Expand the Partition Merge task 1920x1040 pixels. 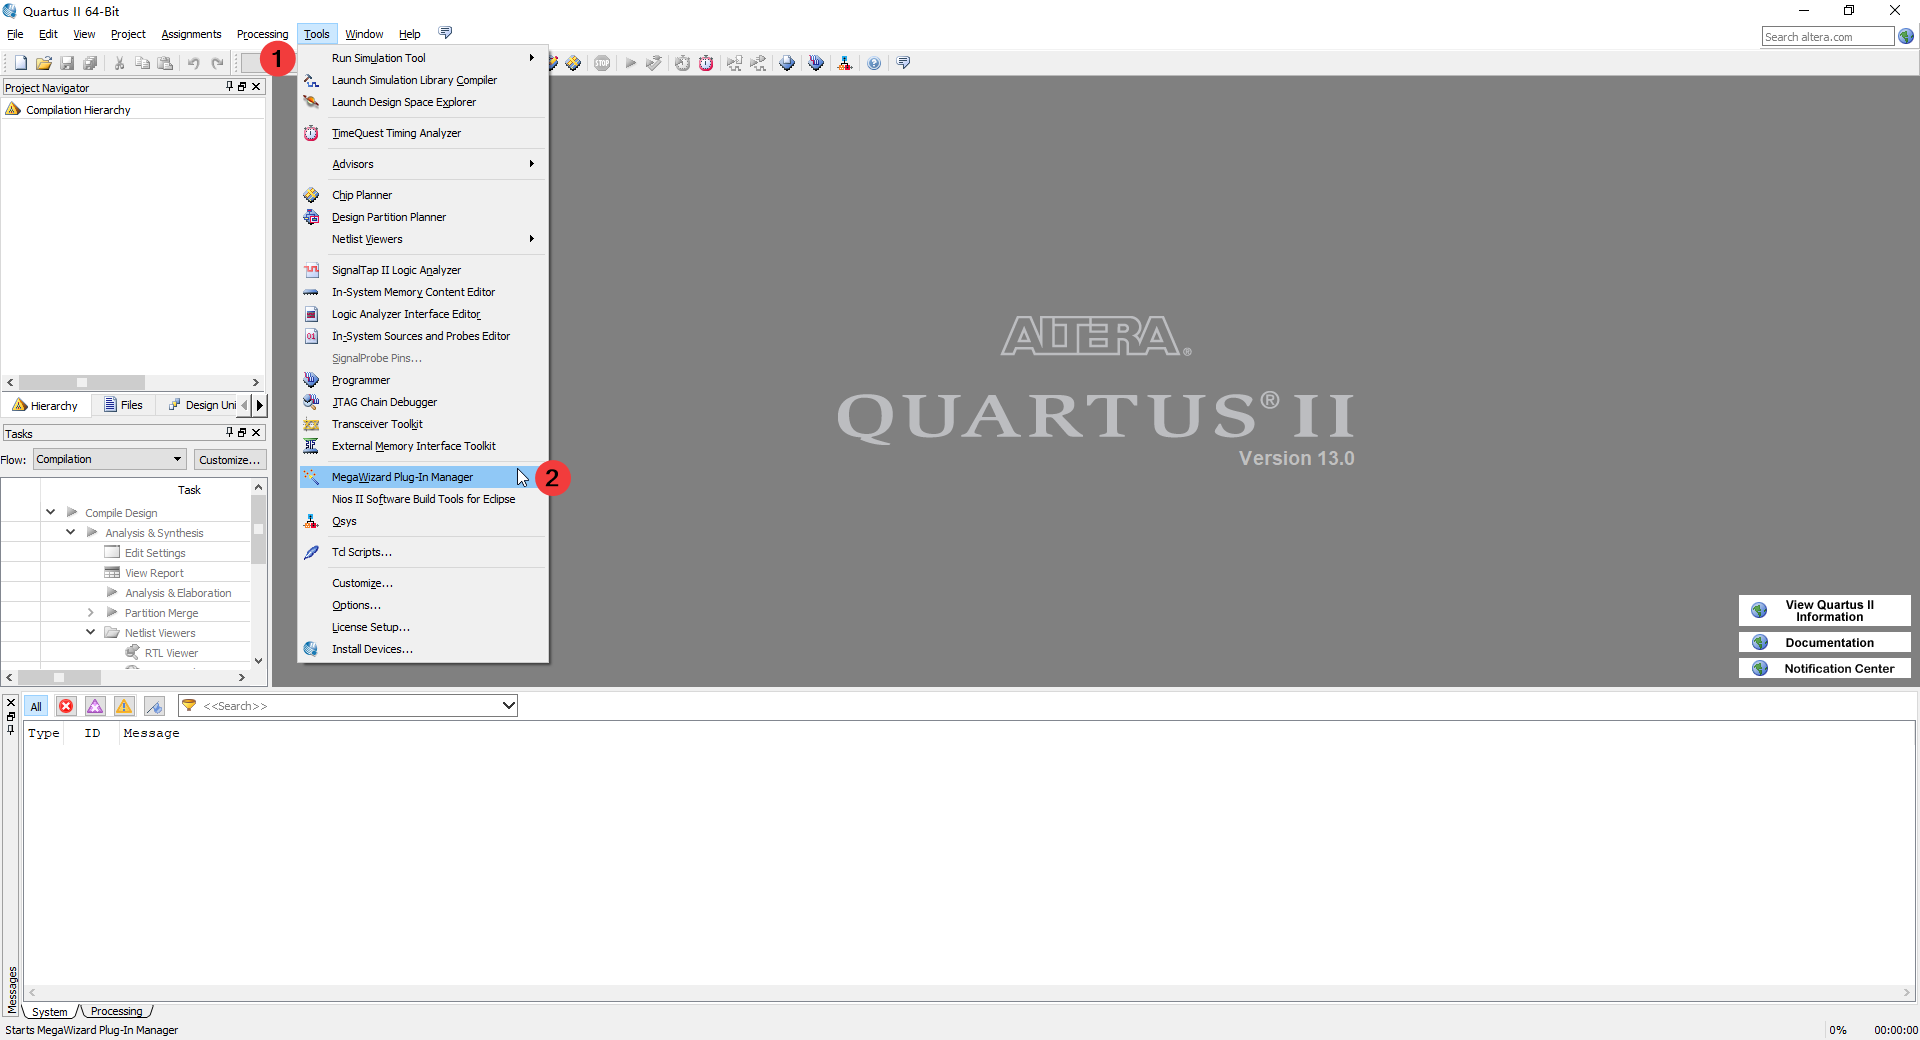[x=90, y=612]
